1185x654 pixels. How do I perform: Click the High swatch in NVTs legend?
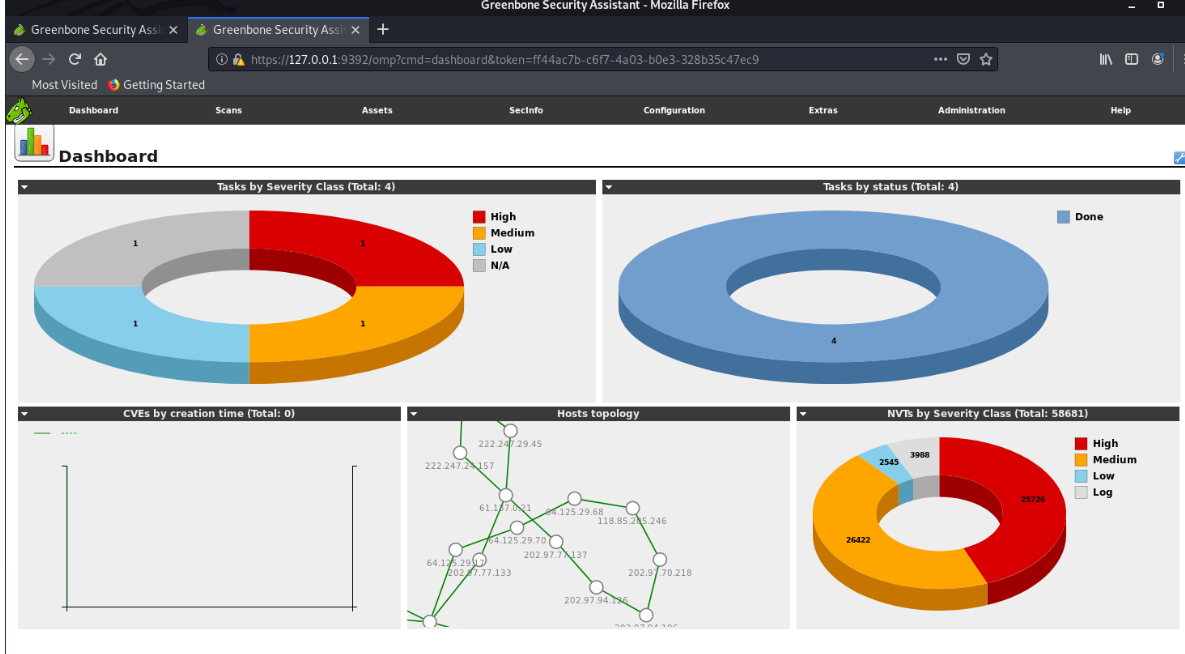pos(1081,444)
